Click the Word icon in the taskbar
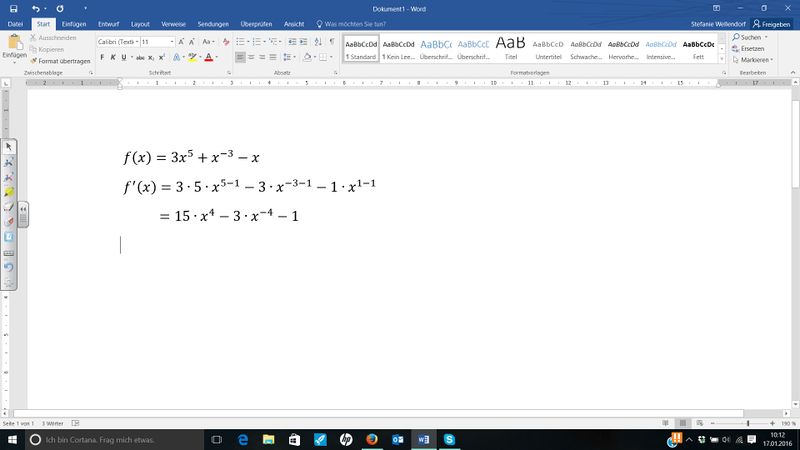 point(423,440)
